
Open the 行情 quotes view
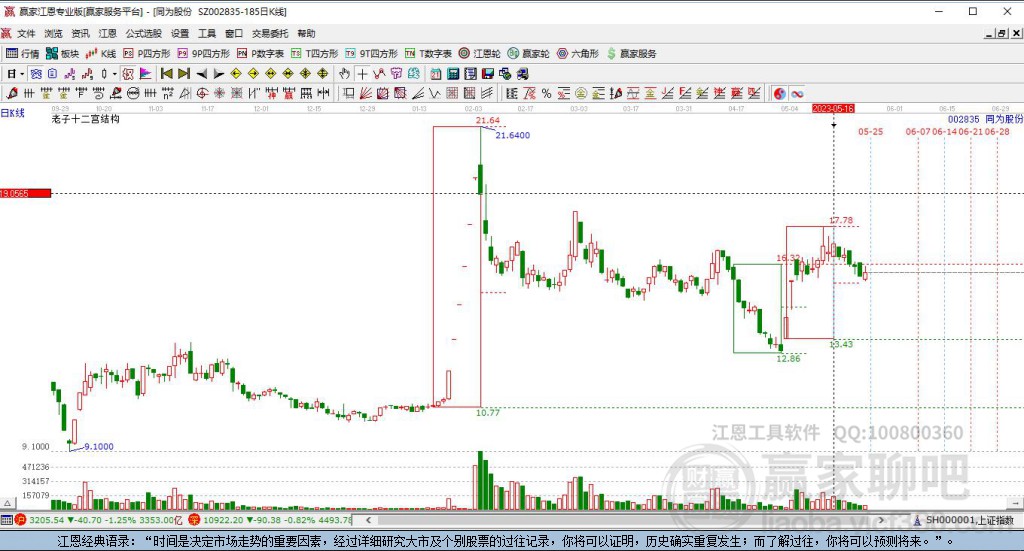23,54
